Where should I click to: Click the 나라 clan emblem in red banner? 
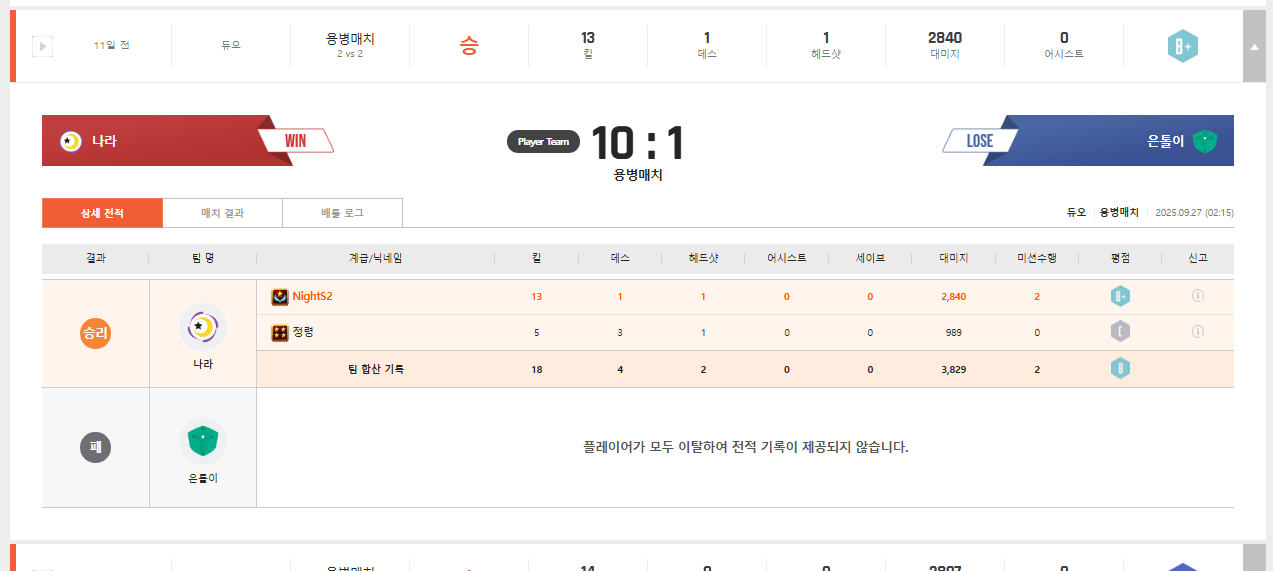coord(70,141)
